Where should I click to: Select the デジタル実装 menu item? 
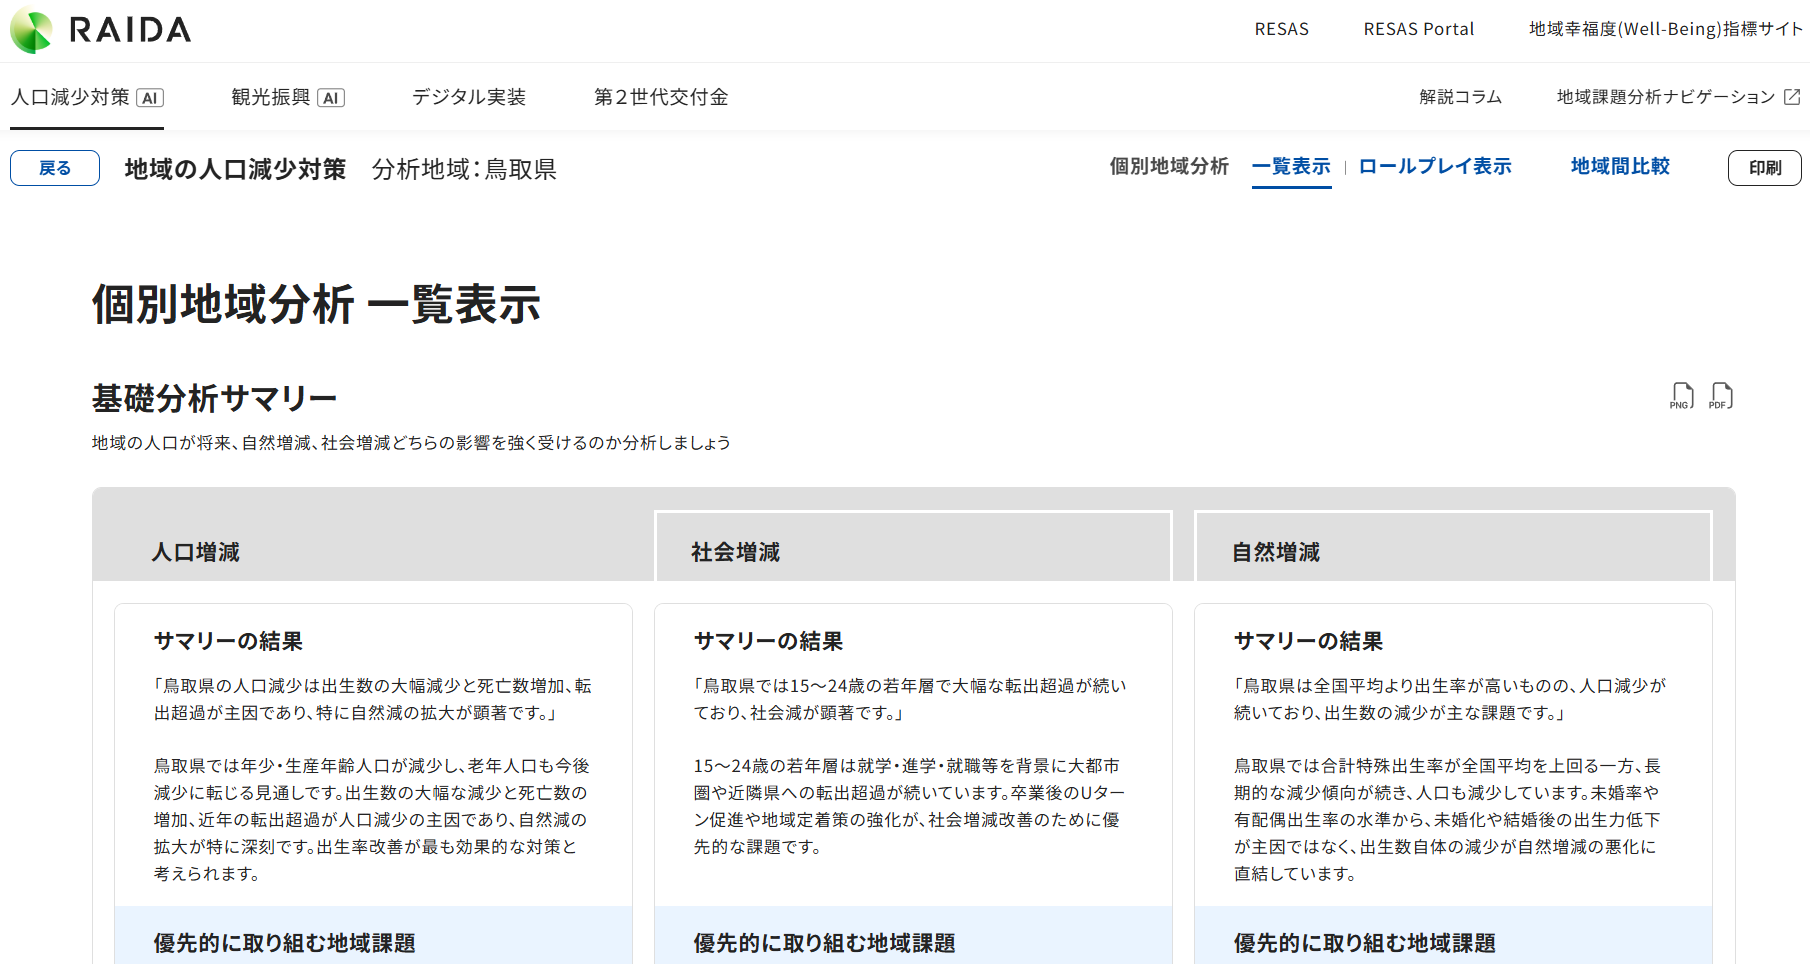point(469,97)
